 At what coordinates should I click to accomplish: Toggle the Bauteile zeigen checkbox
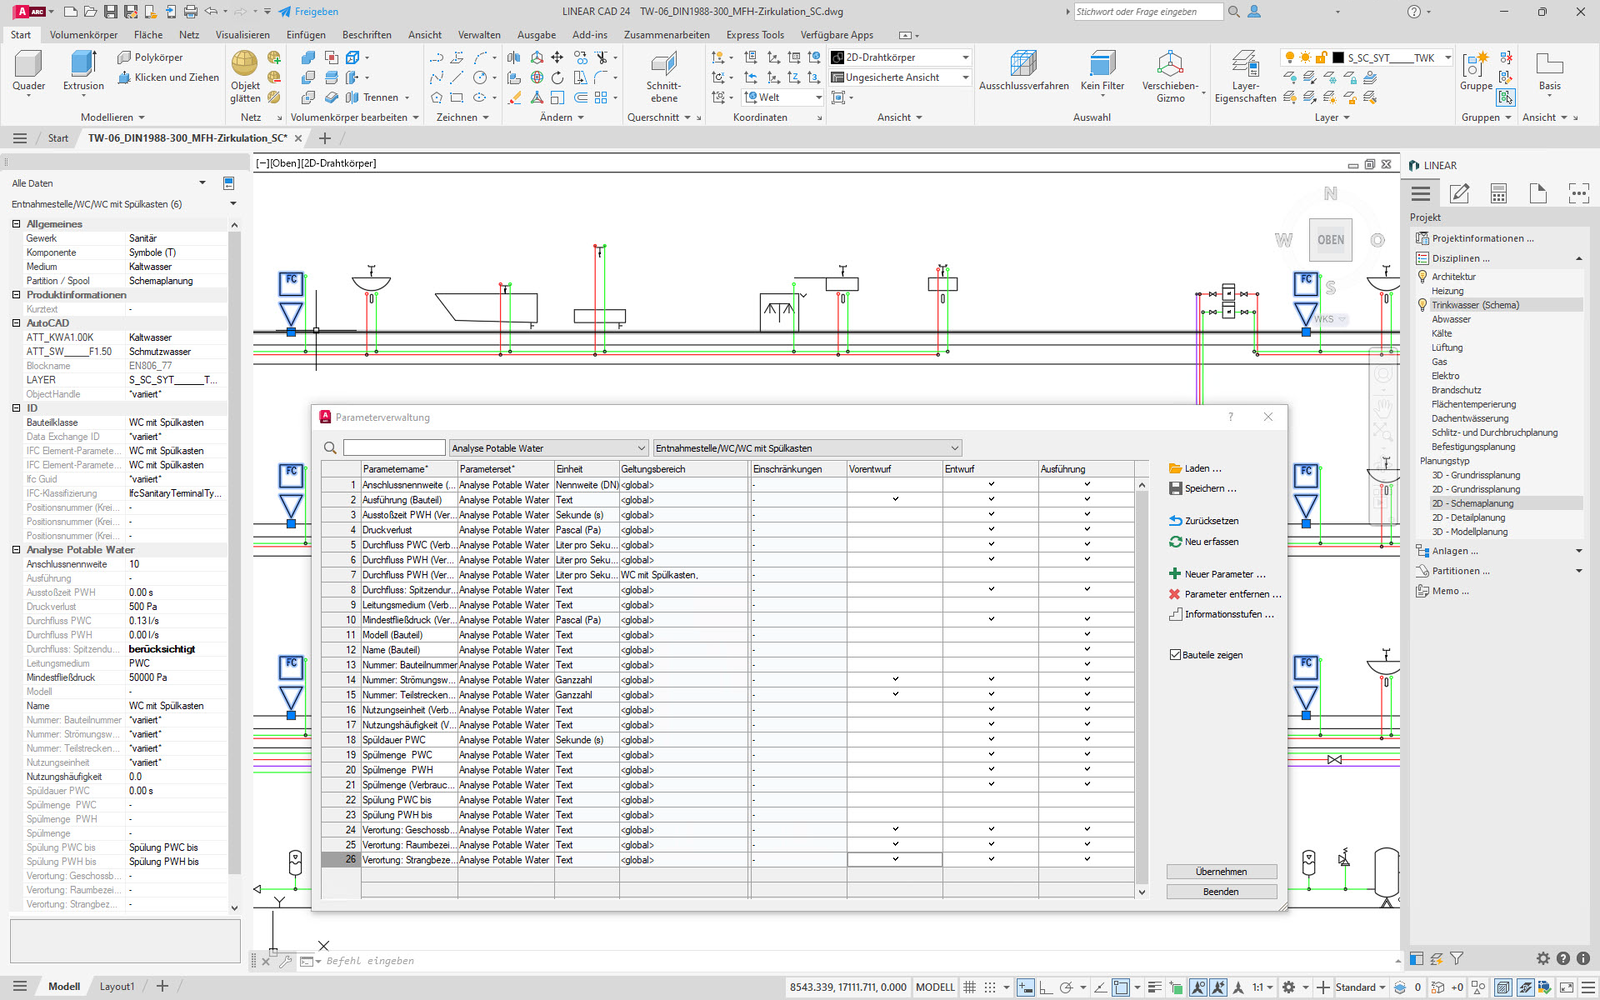tap(1175, 655)
